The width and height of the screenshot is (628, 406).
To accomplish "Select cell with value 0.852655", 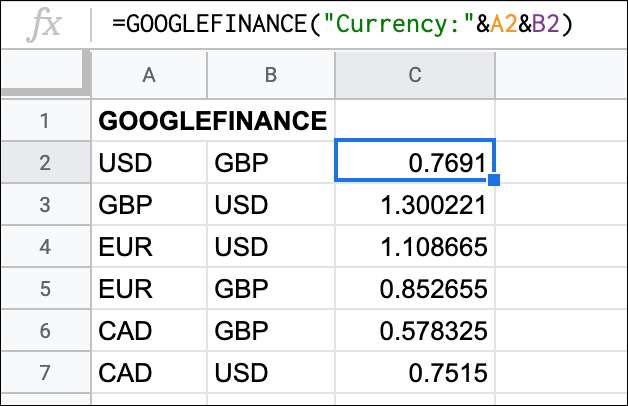I will 415,288.
